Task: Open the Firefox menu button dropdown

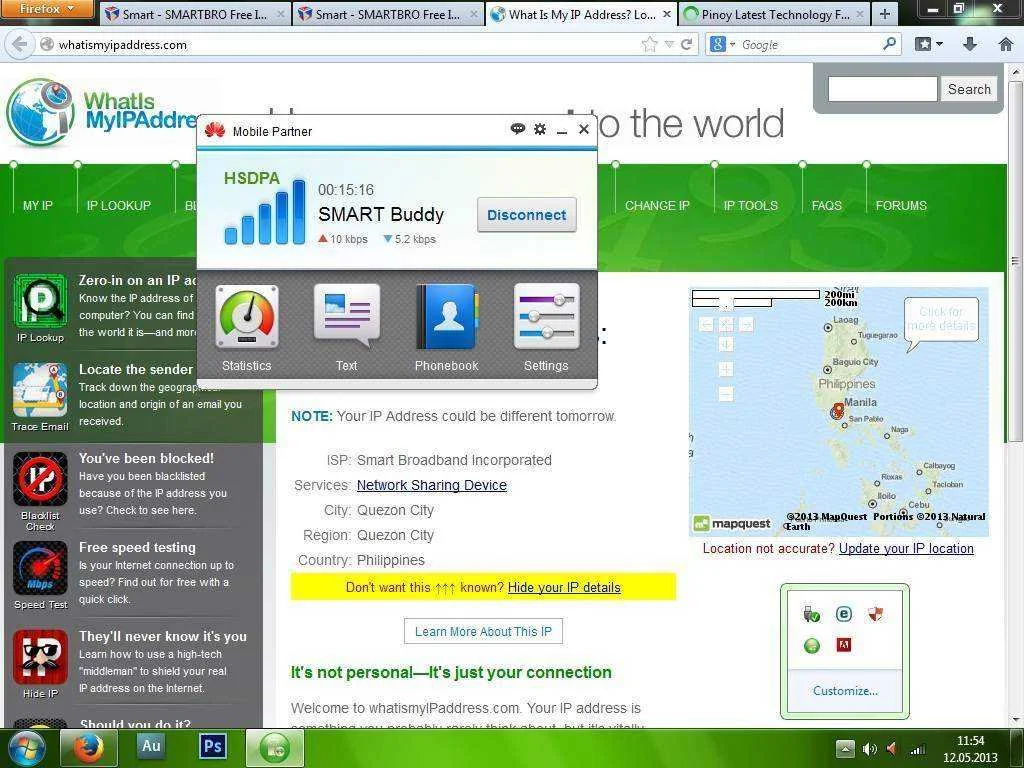Action: click(47, 9)
